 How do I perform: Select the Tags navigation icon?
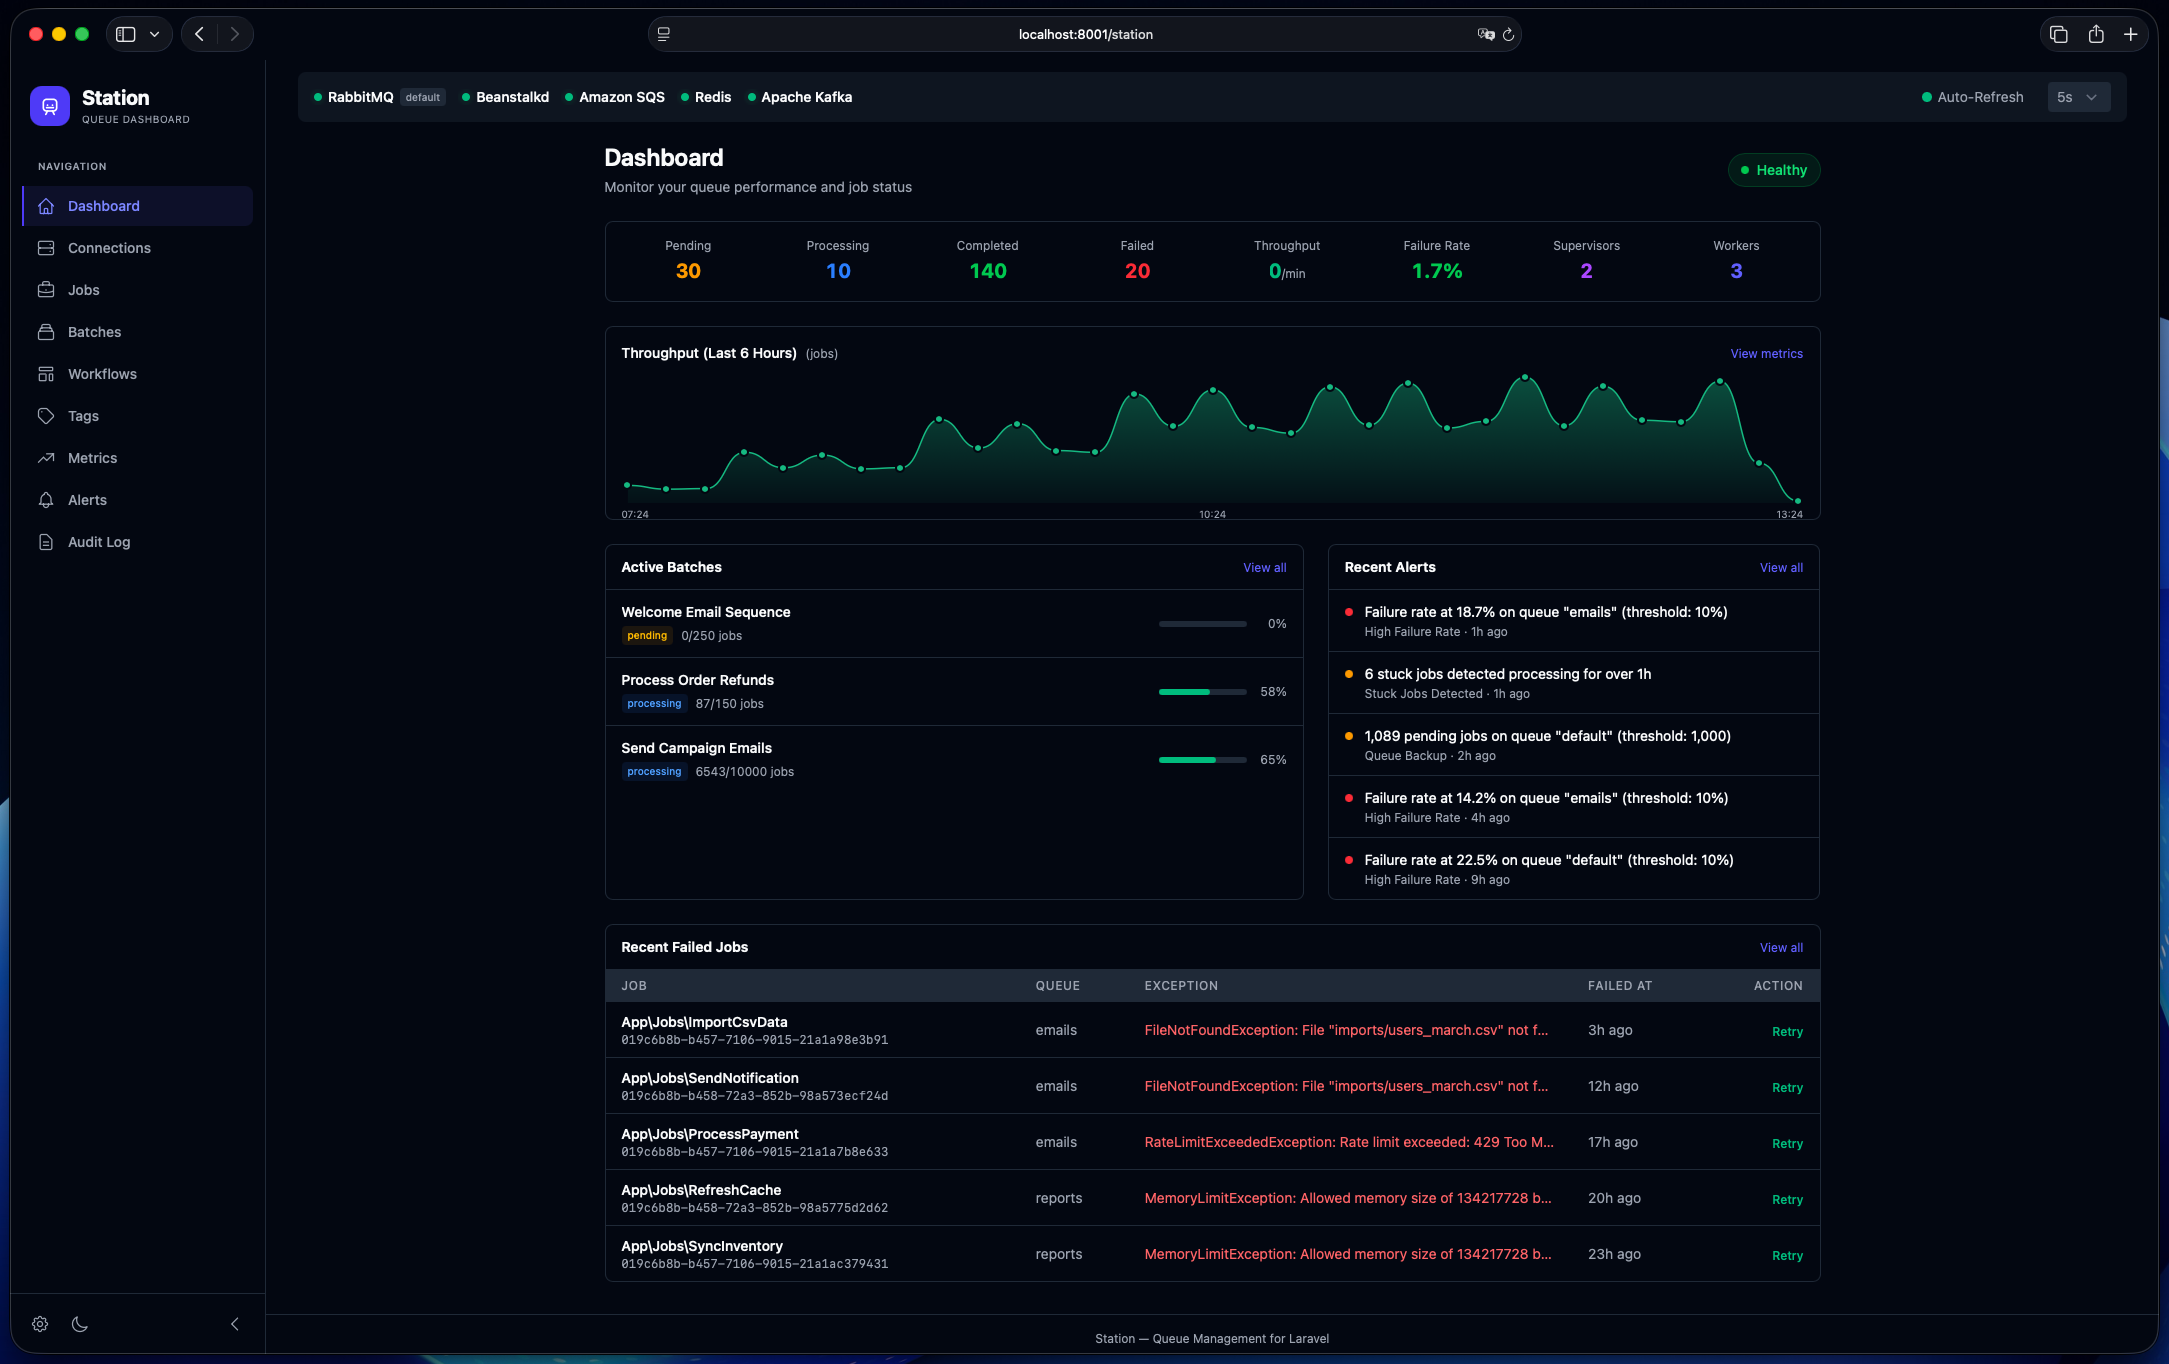(46, 416)
